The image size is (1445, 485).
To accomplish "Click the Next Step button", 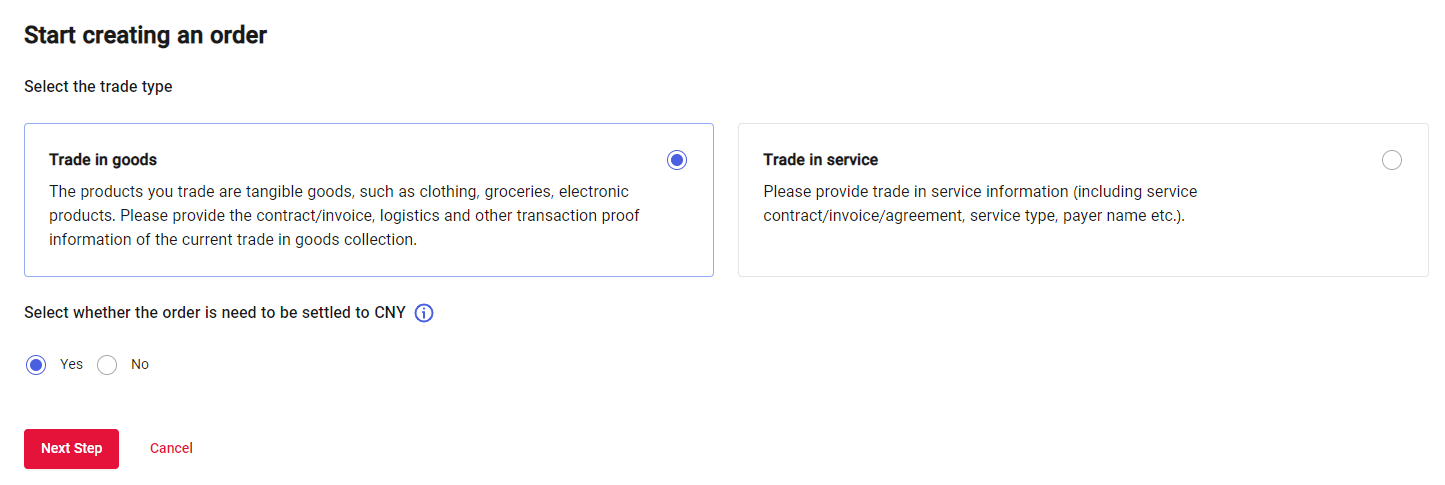I will pos(71,449).
